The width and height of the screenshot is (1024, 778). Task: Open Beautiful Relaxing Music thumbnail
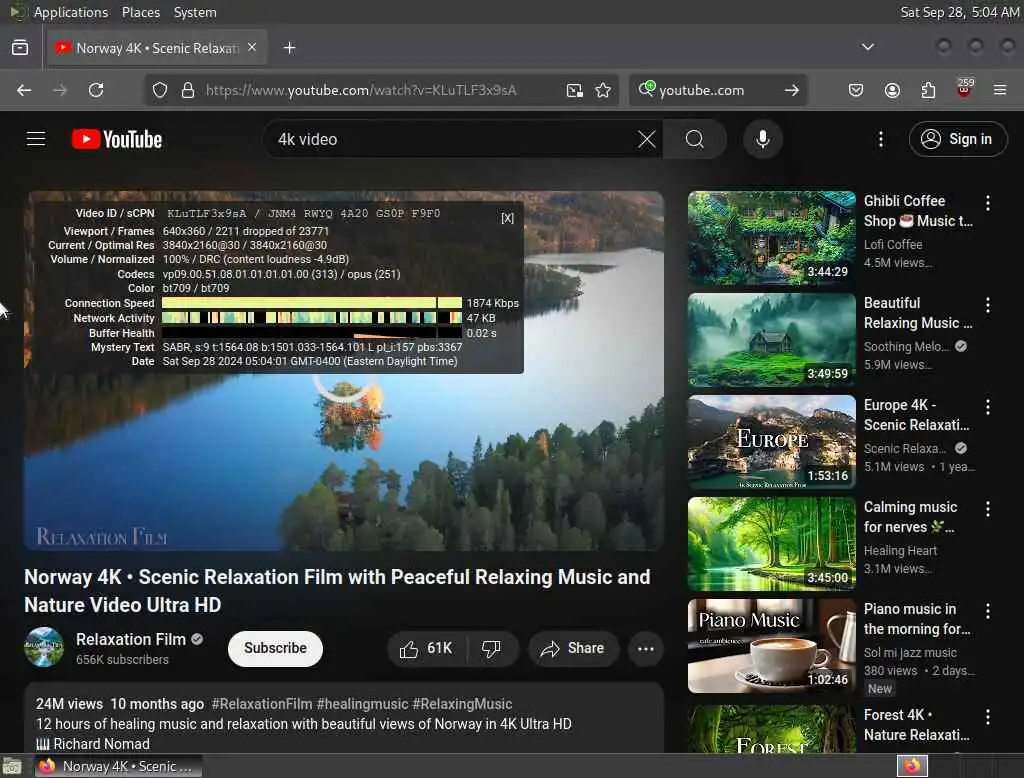pyautogui.click(x=771, y=340)
